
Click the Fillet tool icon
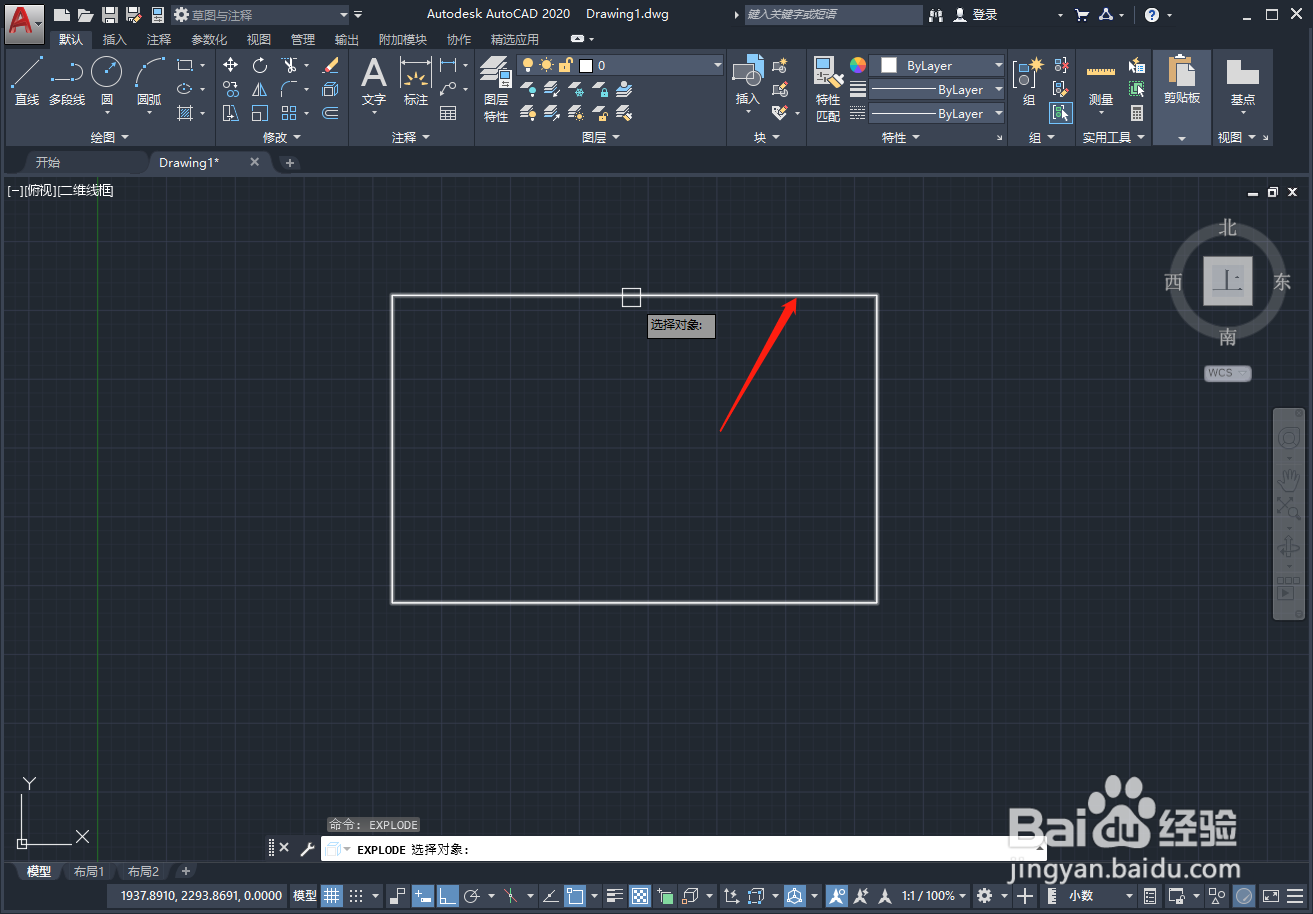pyautogui.click(x=289, y=89)
